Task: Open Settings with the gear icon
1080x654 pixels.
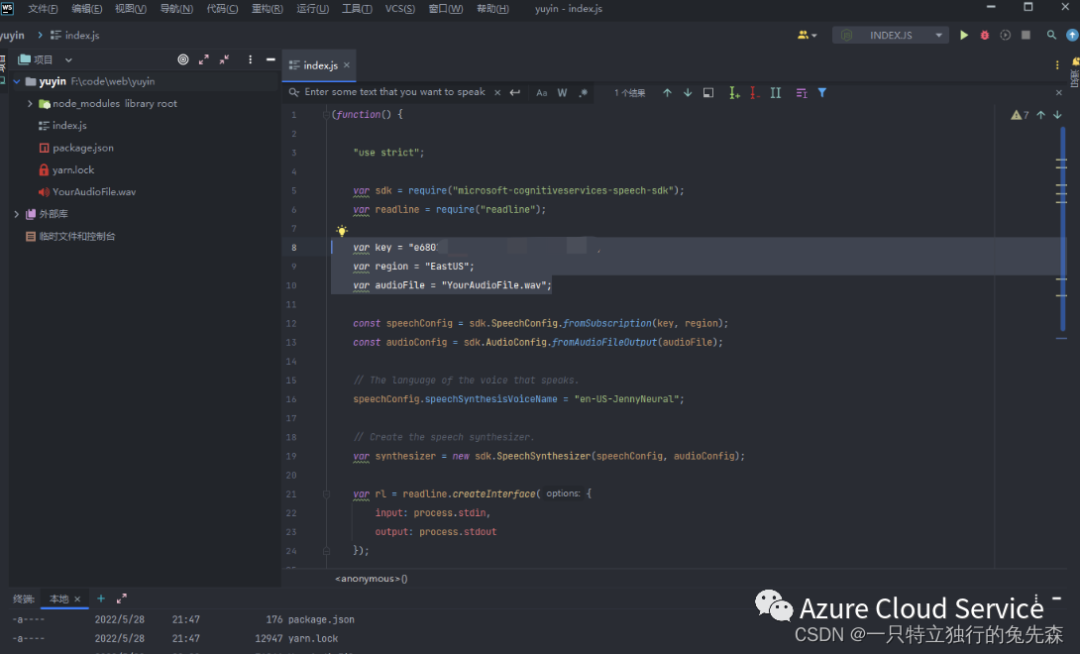Action: pyautogui.click(x=1006, y=35)
